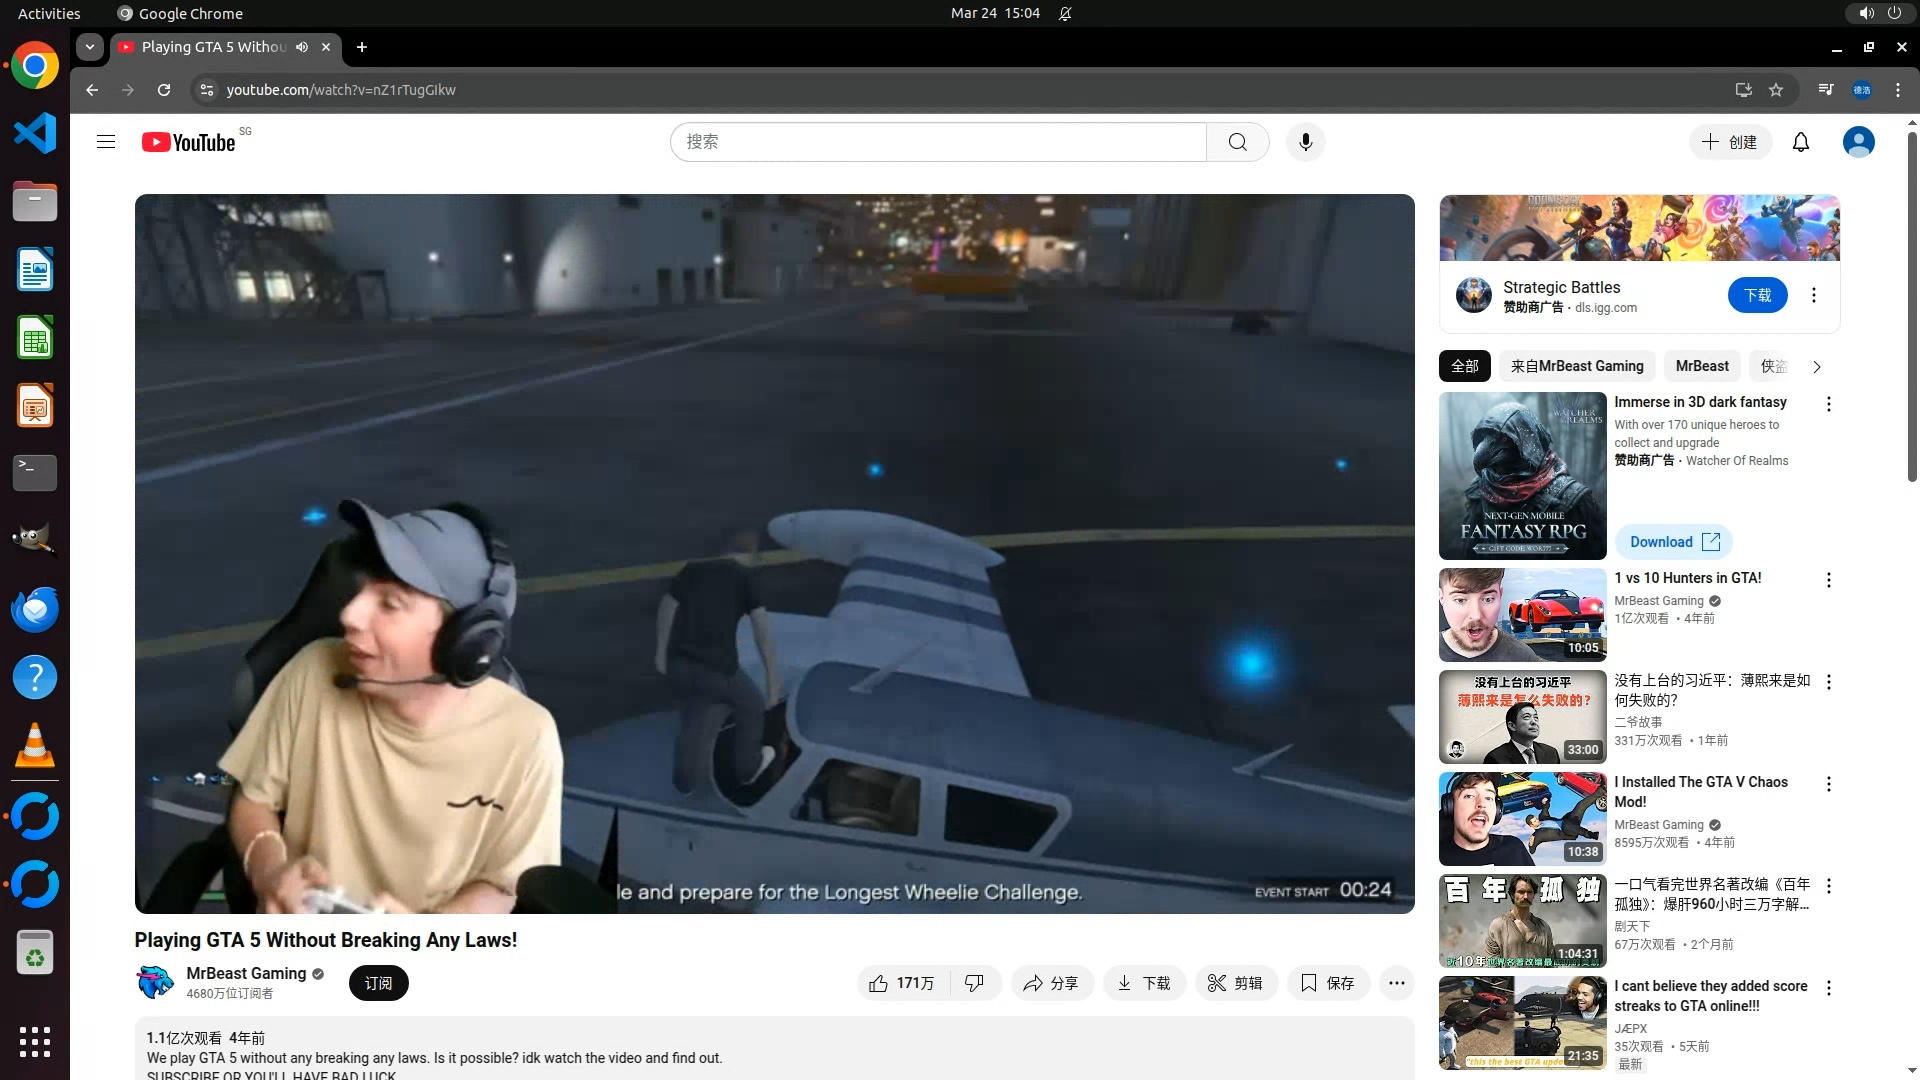Open the Chrome media control icon

pyautogui.click(x=1826, y=90)
